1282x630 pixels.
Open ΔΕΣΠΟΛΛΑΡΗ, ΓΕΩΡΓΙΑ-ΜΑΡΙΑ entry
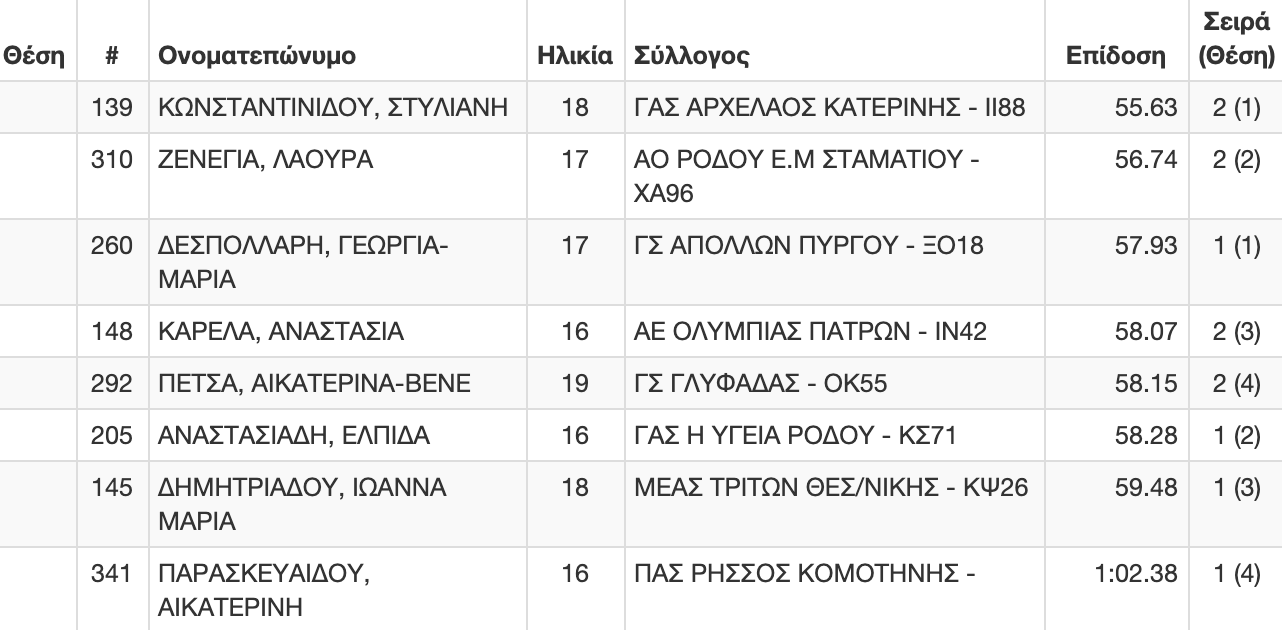pyautogui.click(x=304, y=262)
